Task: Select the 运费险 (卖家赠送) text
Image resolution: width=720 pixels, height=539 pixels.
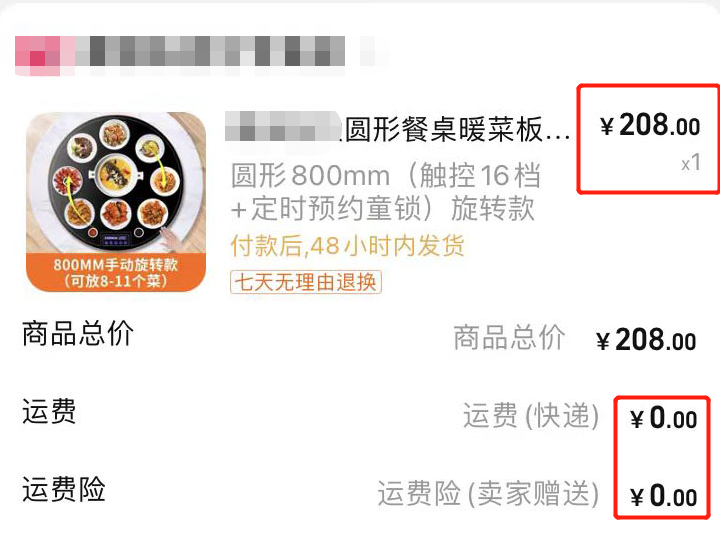Action: (489, 494)
